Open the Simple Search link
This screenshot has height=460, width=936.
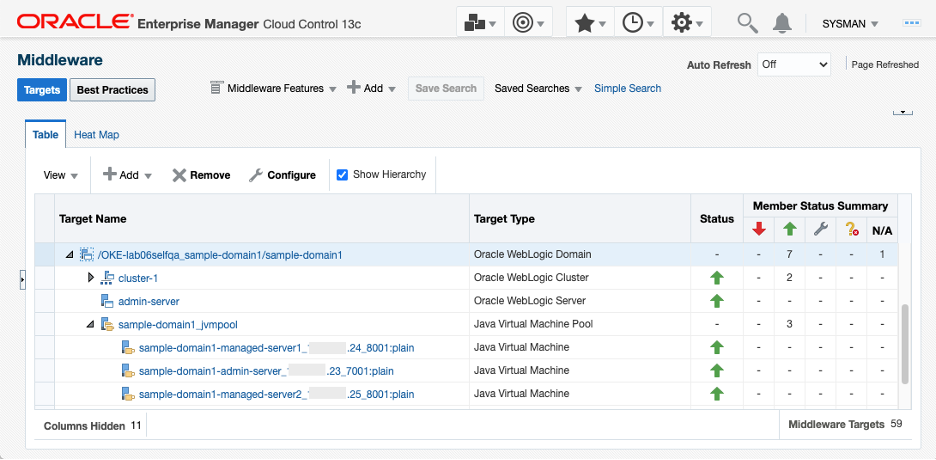coord(627,88)
